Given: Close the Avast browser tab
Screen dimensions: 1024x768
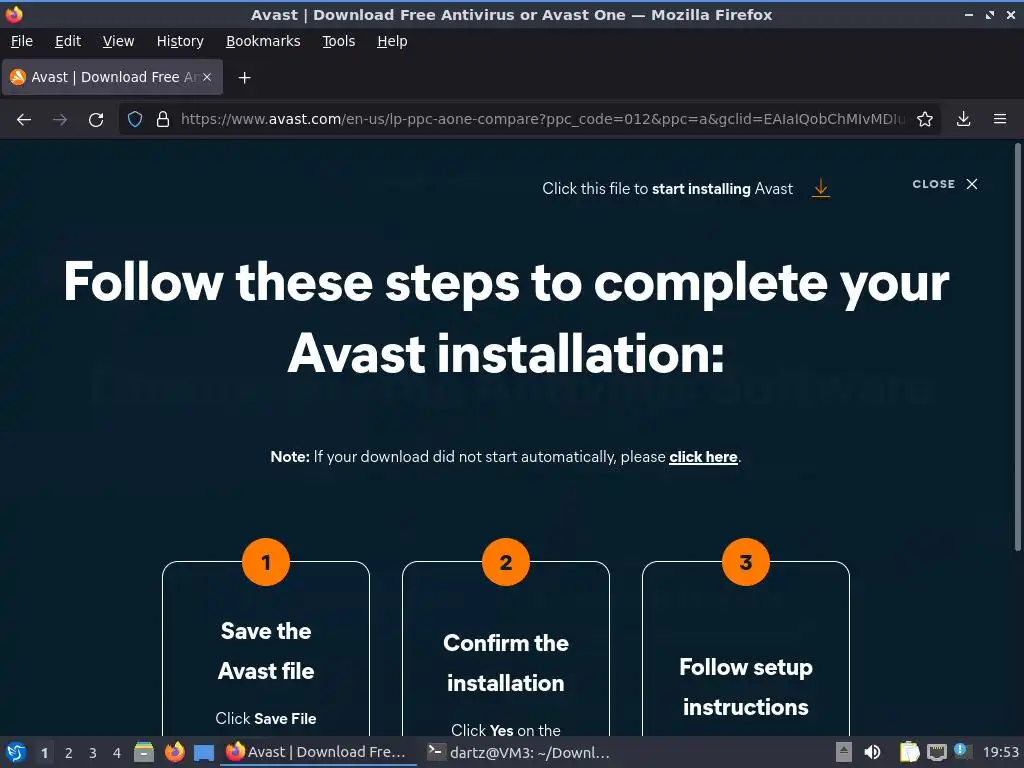Looking at the screenshot, I should coord(207,77).
